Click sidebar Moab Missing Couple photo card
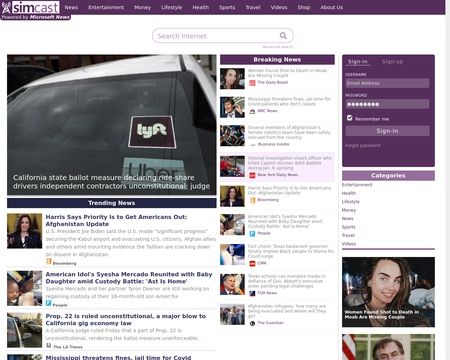 click(388, 292)
